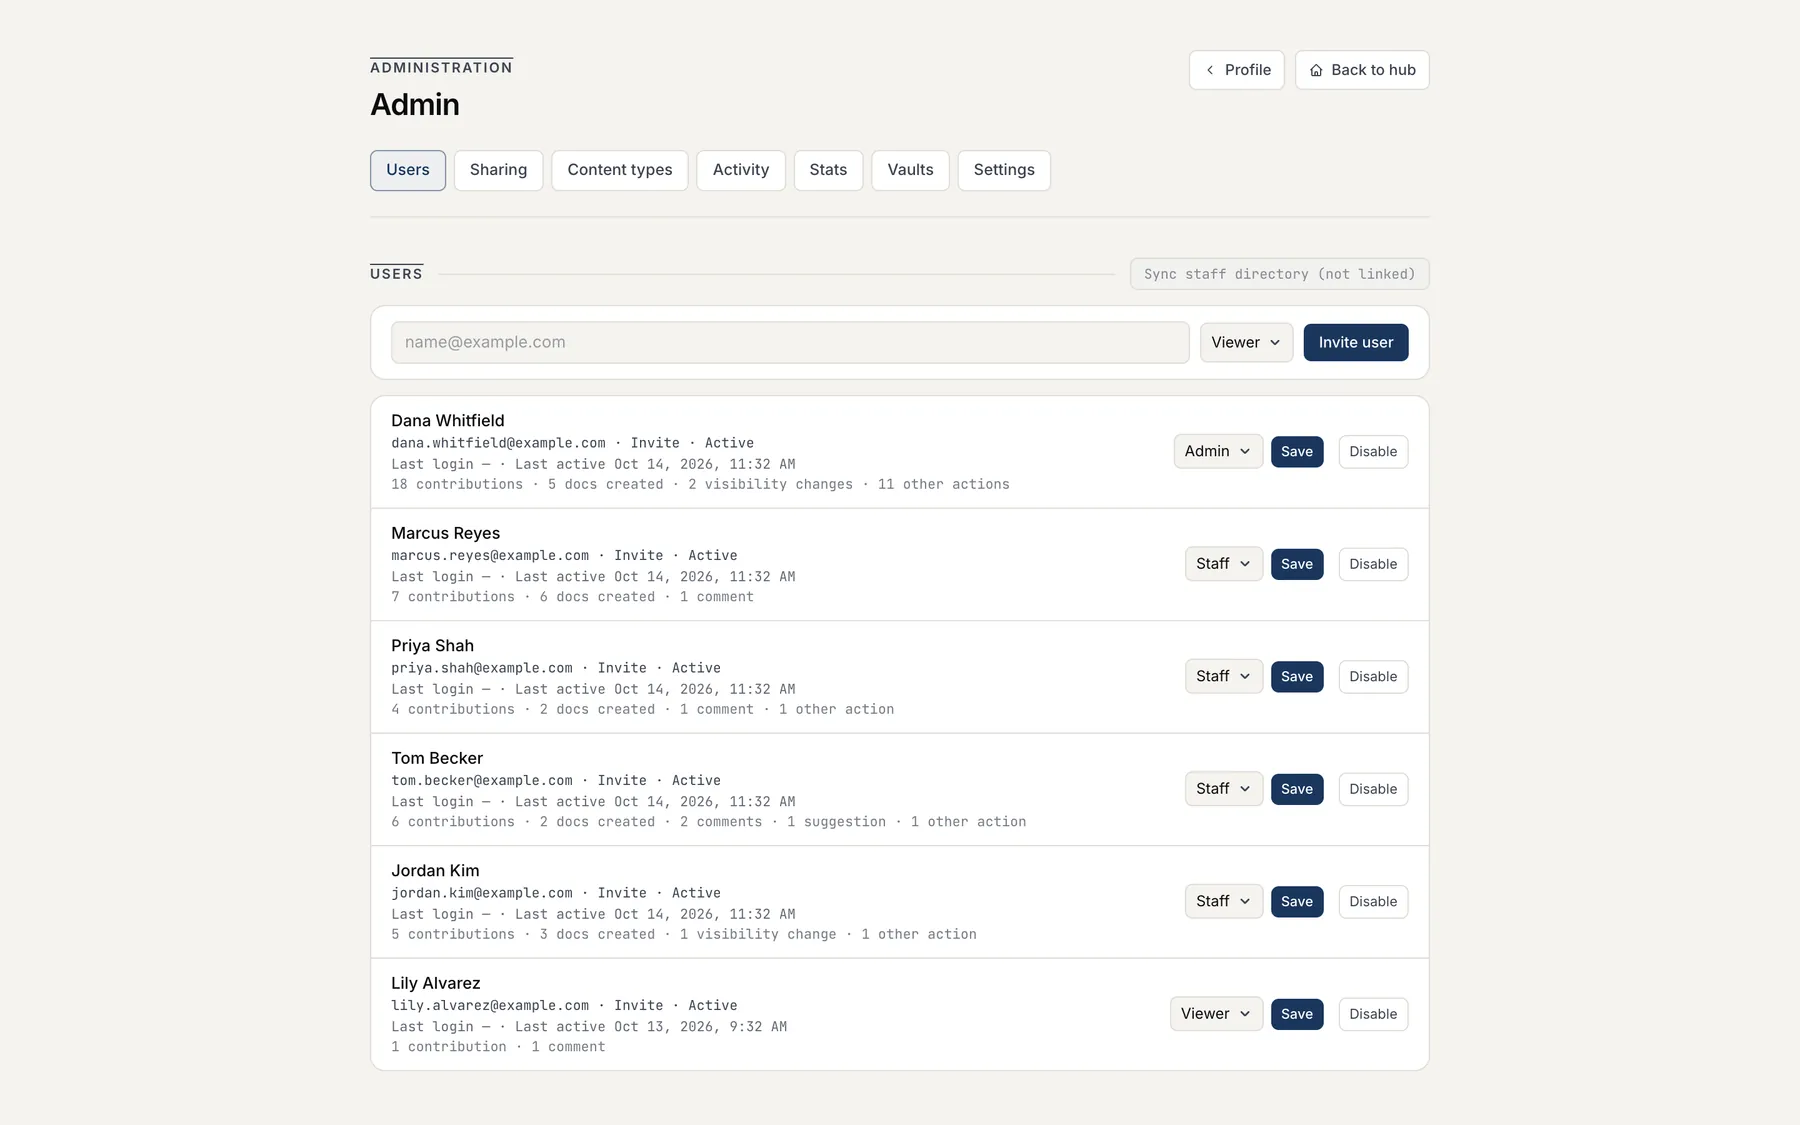Click the name Priya Shah
This screenshot has width=1800, height=1125.
pyautogui.click(x=432, y=646)
